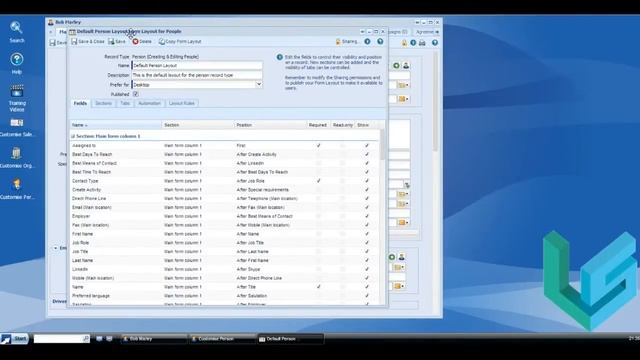Viewport: 640px width, 360px height.
Task: Switch to Default Person taskbar item
Action: pyautogui.click(x=290, y=339)
